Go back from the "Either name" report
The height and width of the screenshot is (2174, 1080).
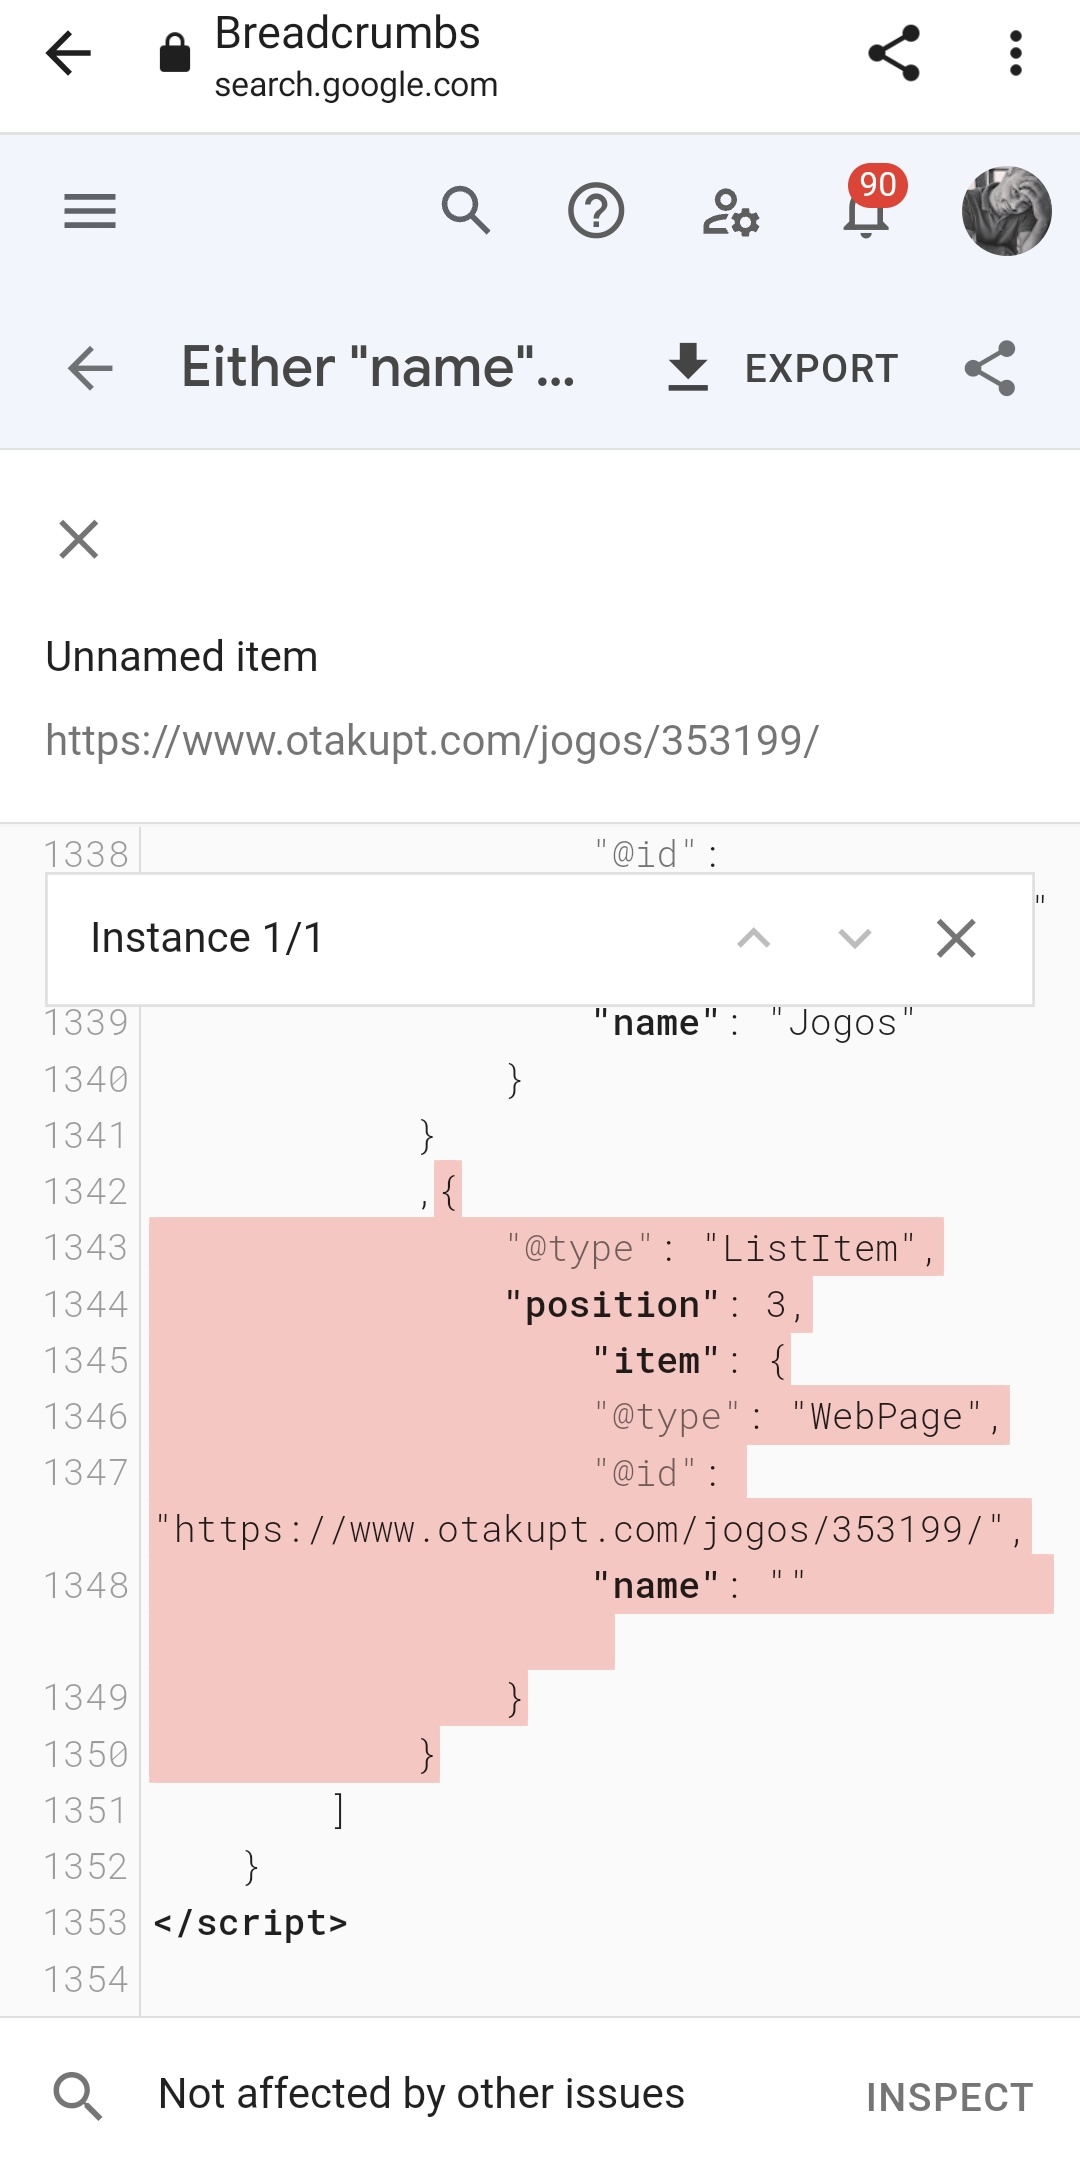90,368
